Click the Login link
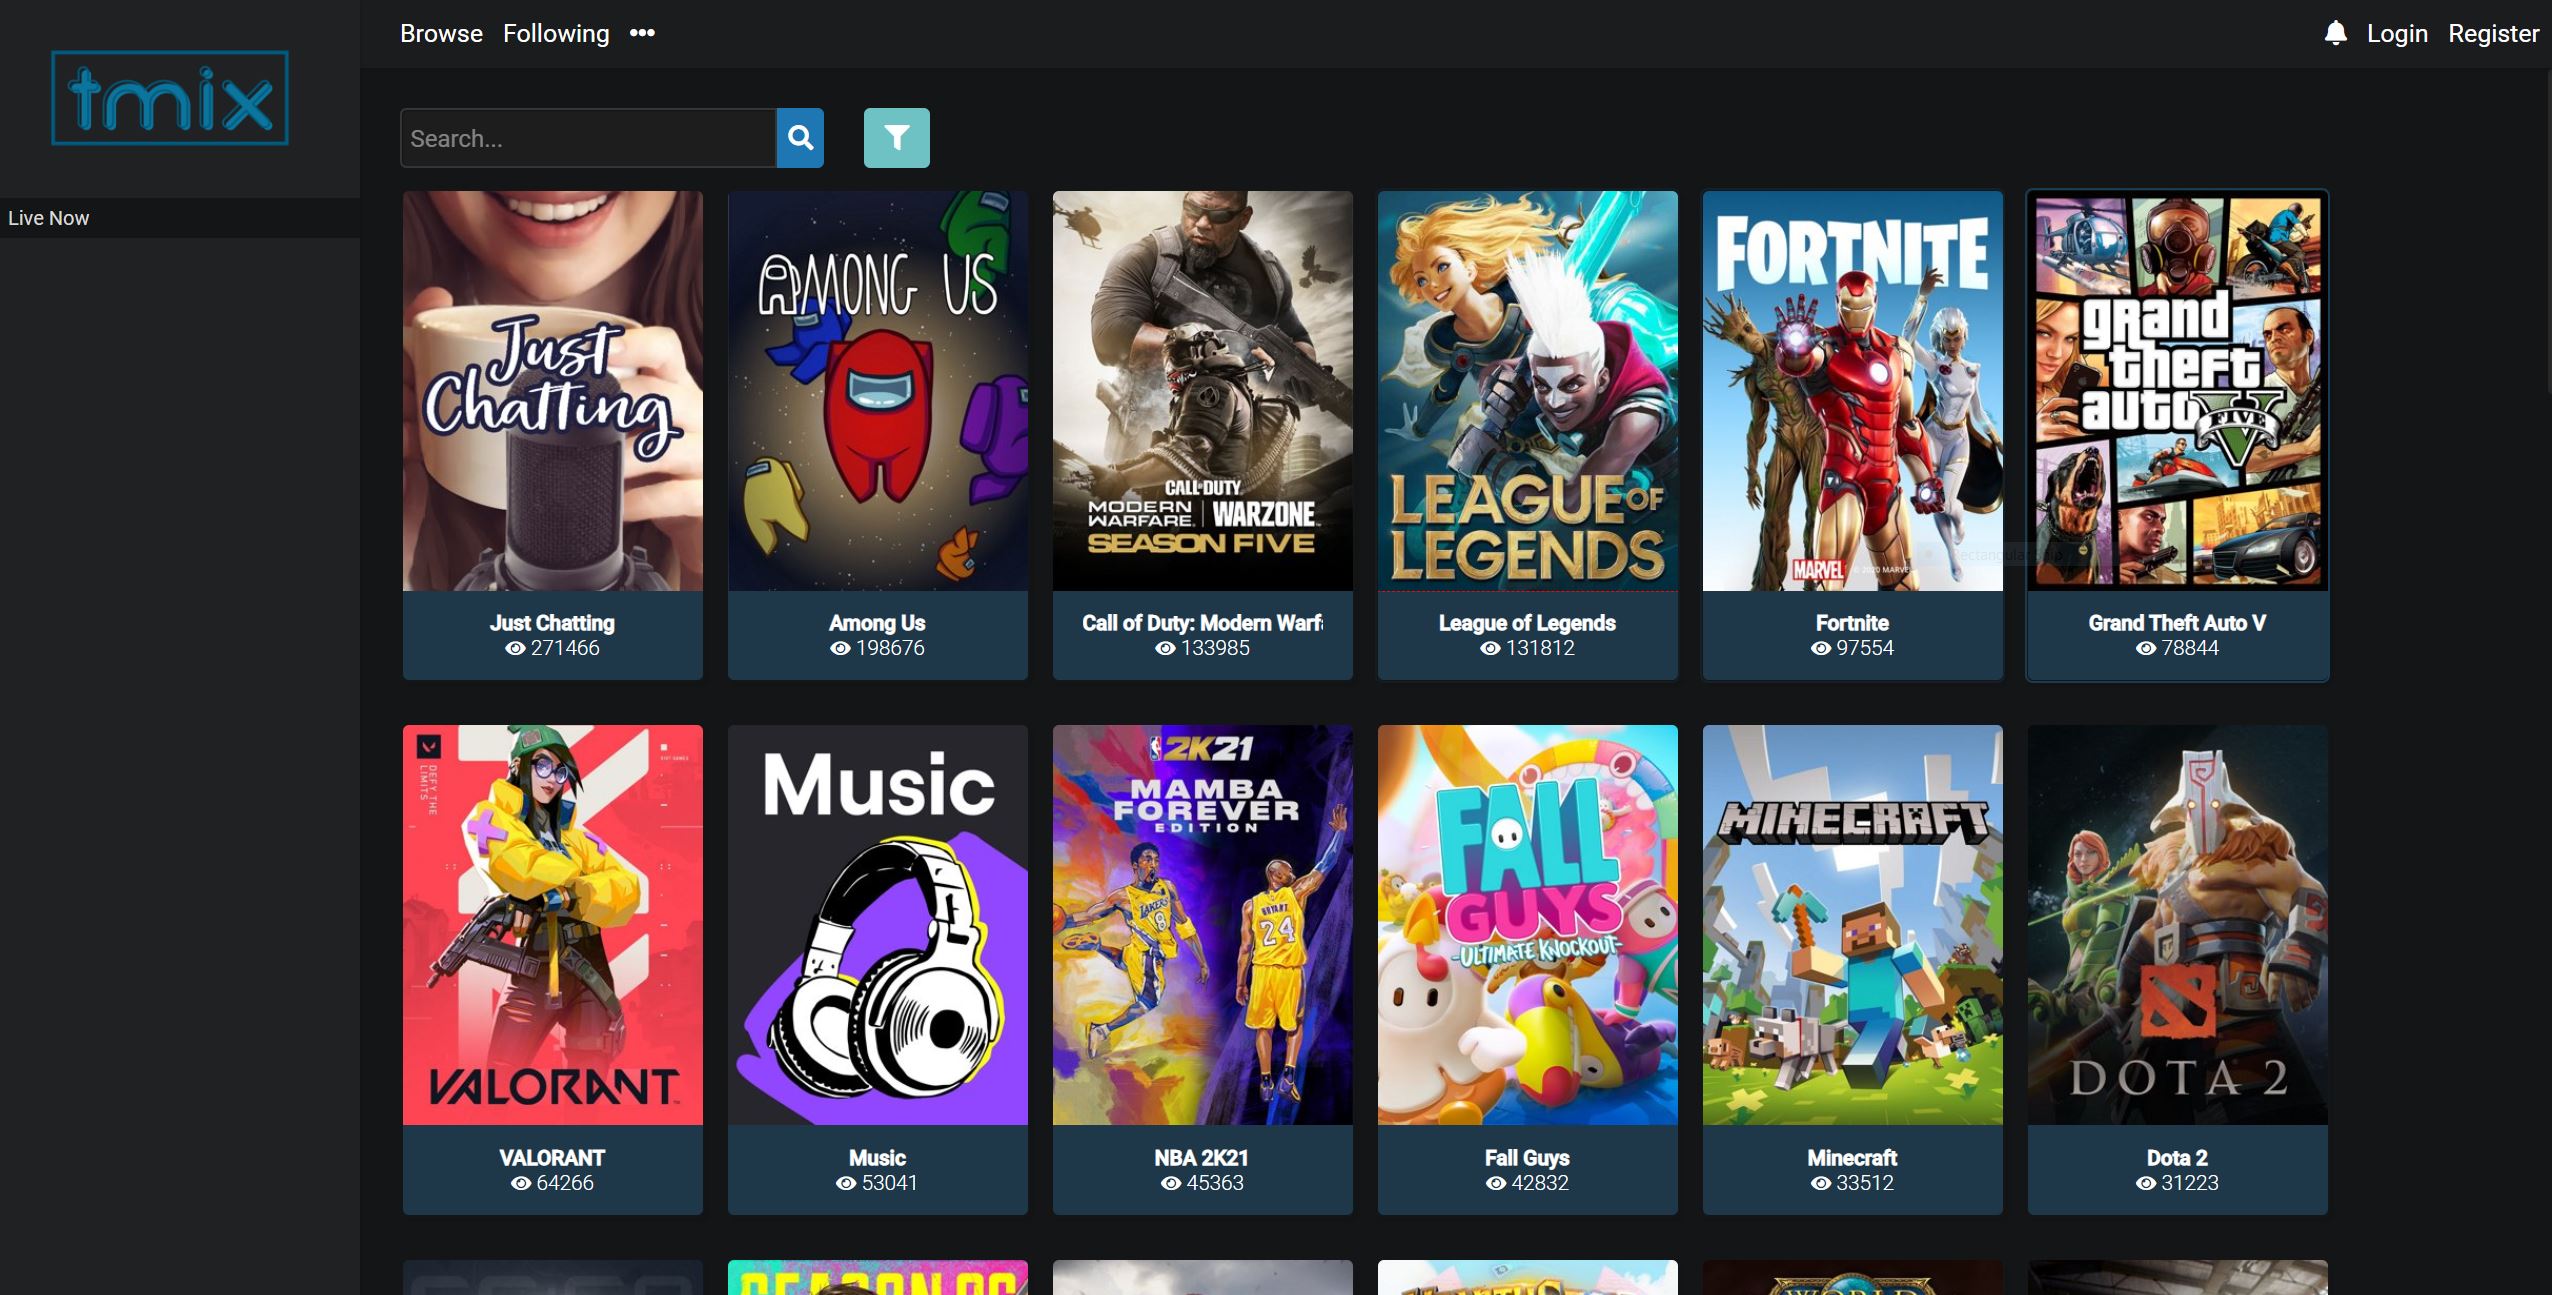 [2397, 33]
